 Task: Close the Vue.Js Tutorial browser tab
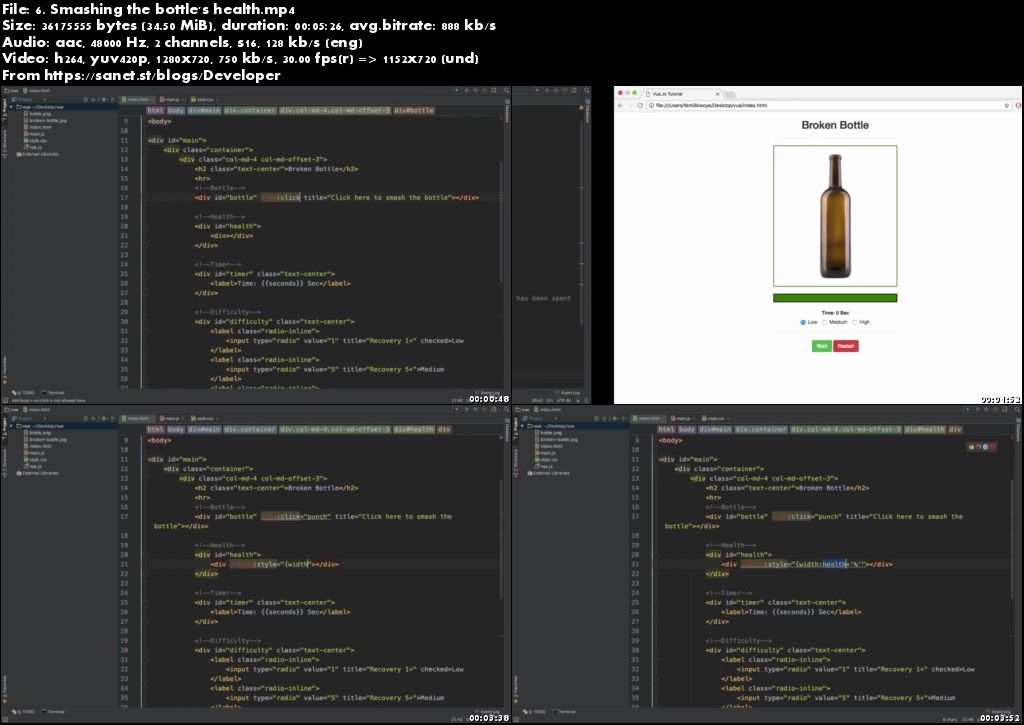717,94
